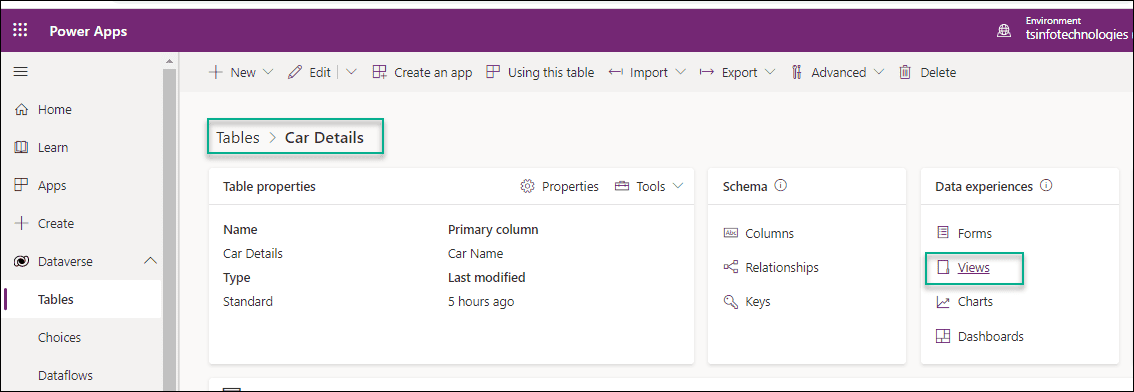The width and height of the screenshot is (1134, 392).
Task: Click the Standard type value
Action: tap(248, 302)
